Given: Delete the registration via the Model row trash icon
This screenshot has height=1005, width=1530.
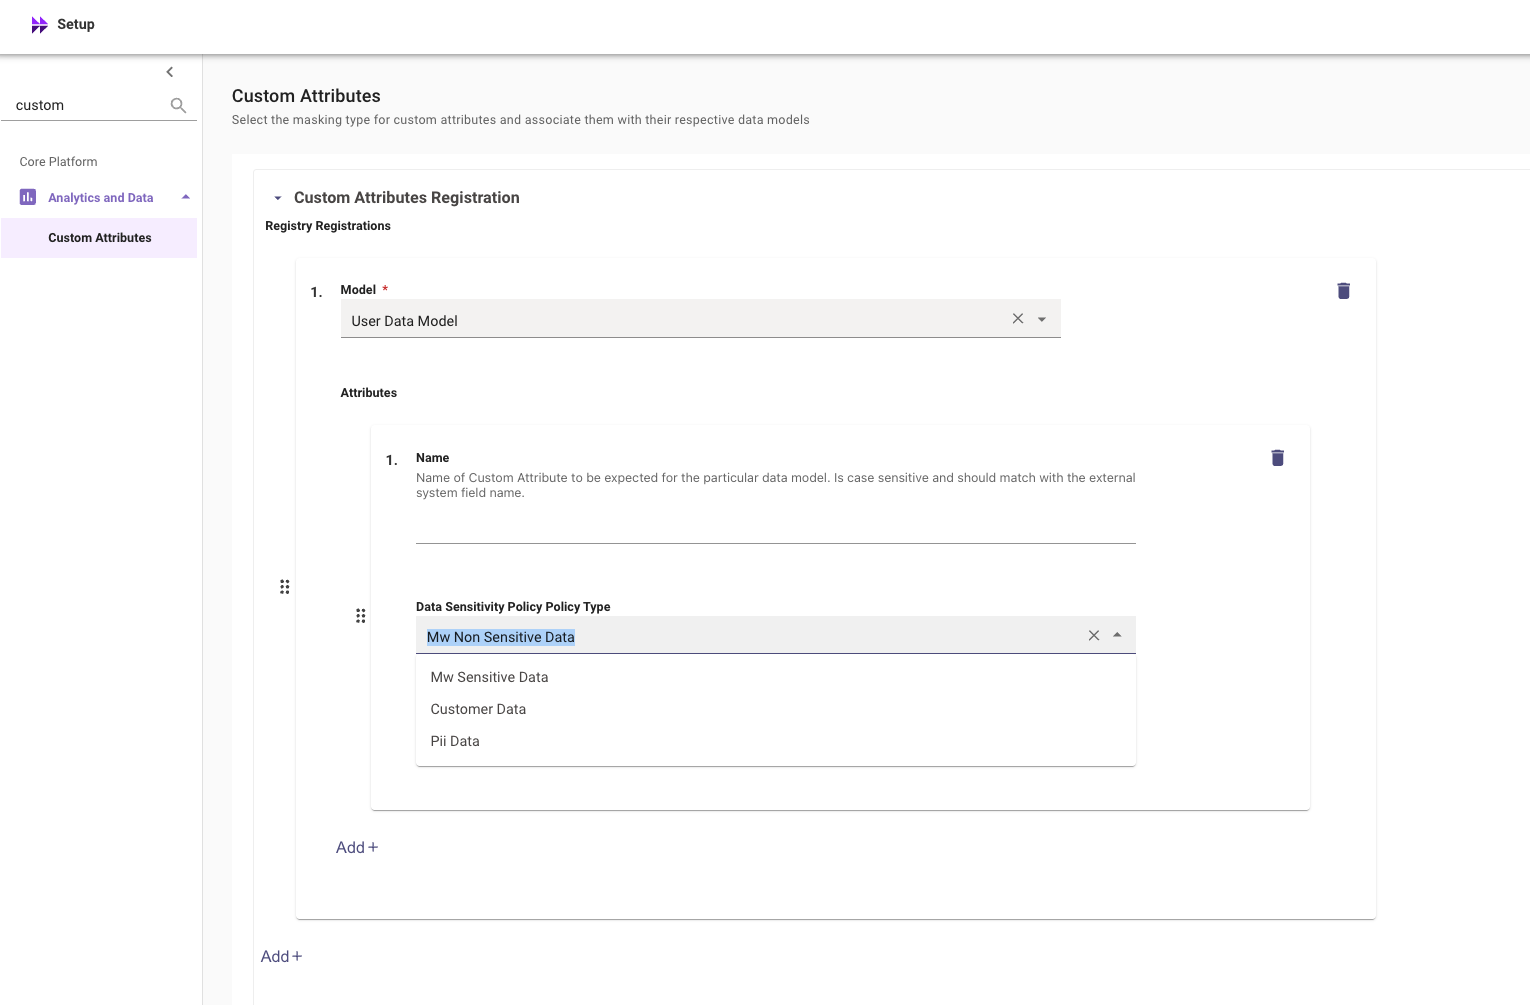Looking at the screenshot, I should pyautogui.click(x=1343, y=291).
